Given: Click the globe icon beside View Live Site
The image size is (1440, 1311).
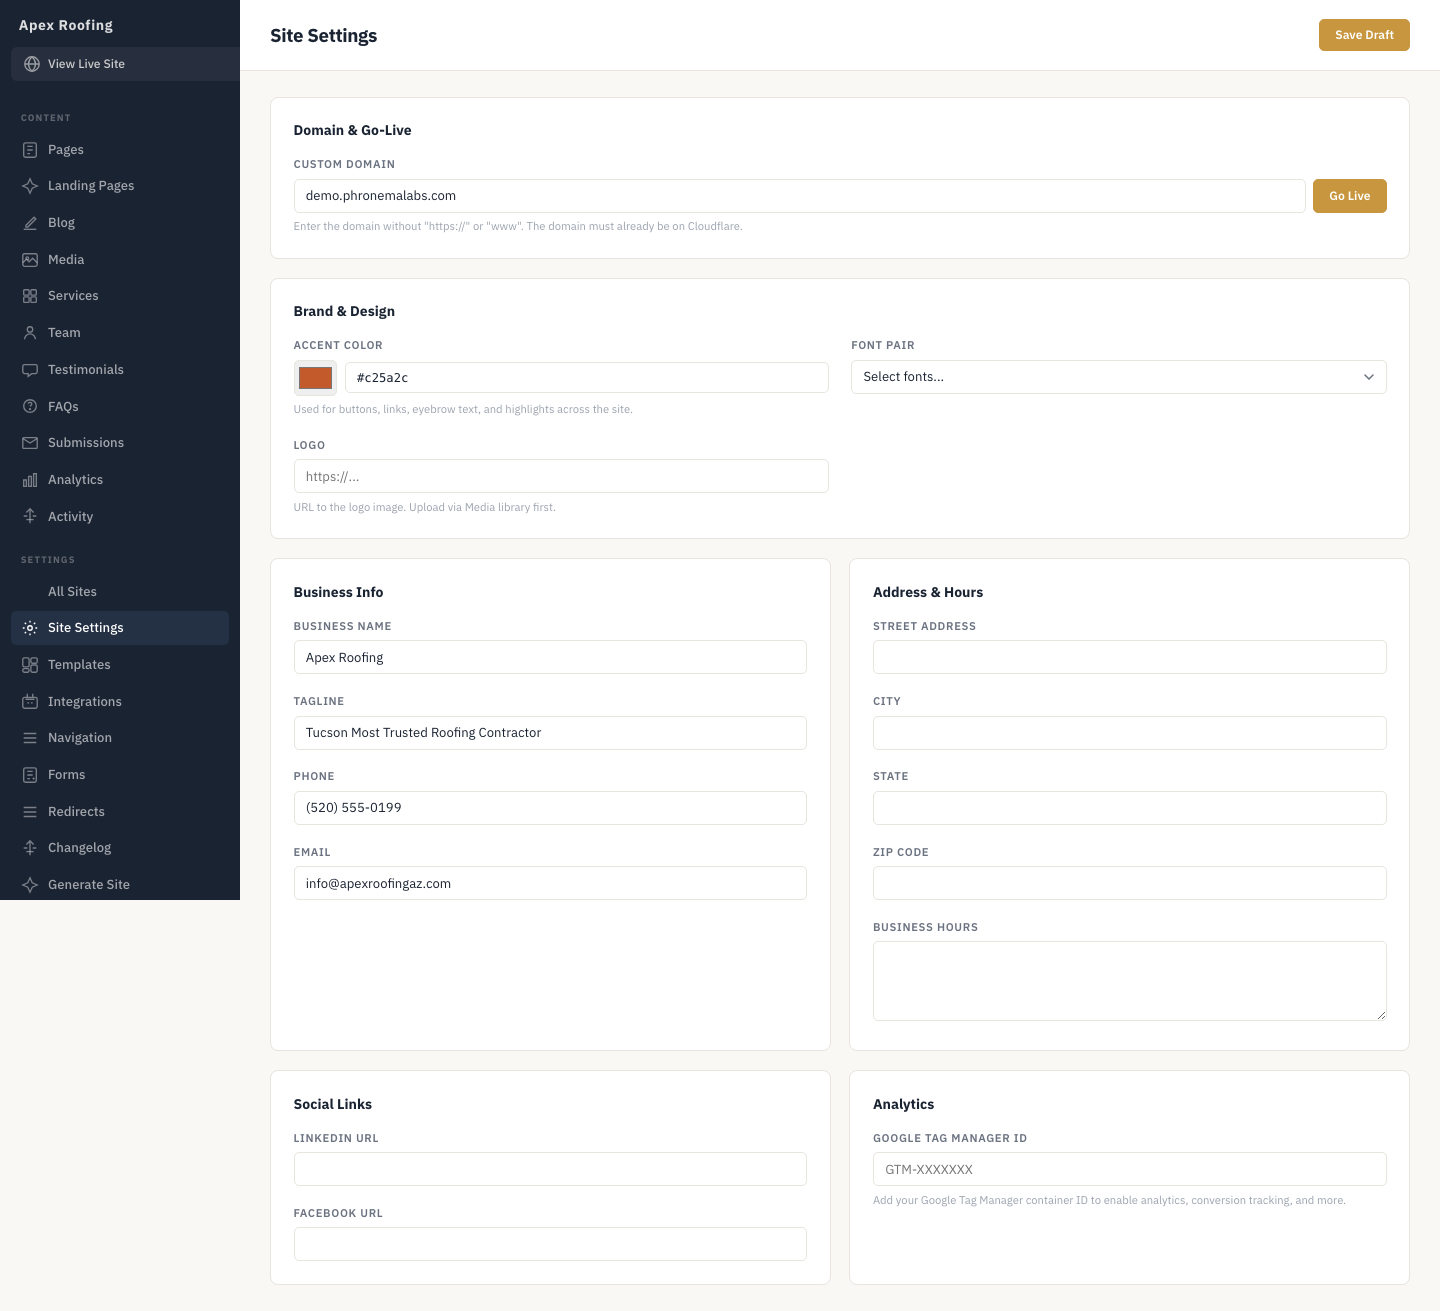Looking at the screenshot, I should coord(32,64).
